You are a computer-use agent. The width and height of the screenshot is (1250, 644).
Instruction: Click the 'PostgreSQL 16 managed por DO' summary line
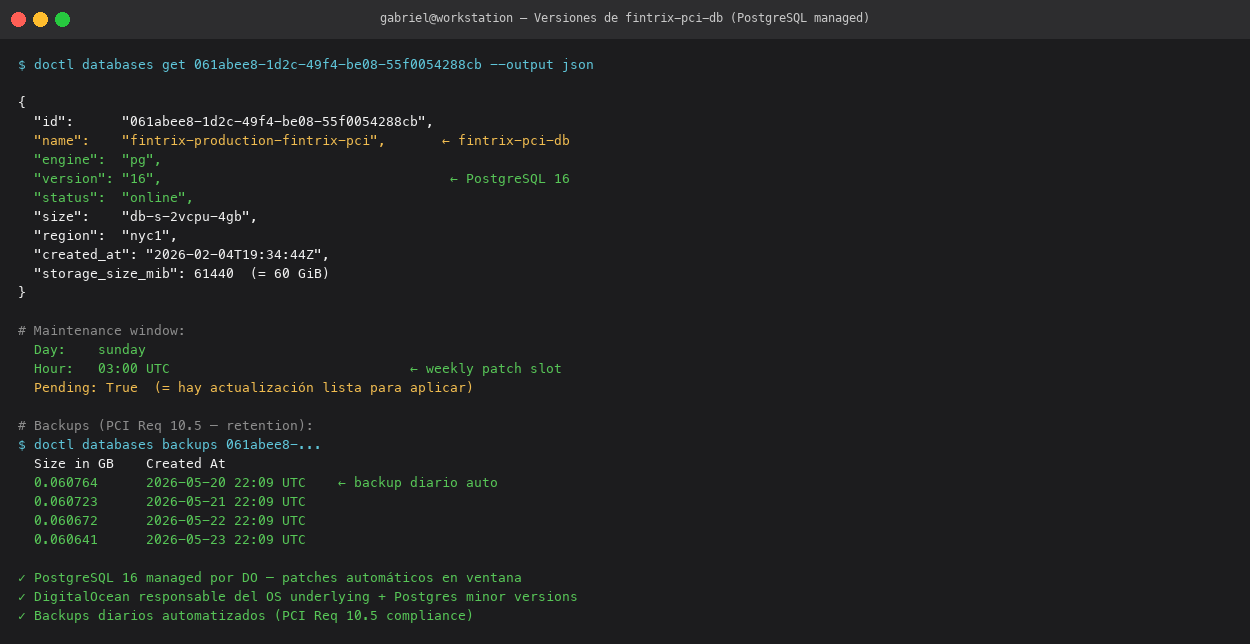[270, 577]
